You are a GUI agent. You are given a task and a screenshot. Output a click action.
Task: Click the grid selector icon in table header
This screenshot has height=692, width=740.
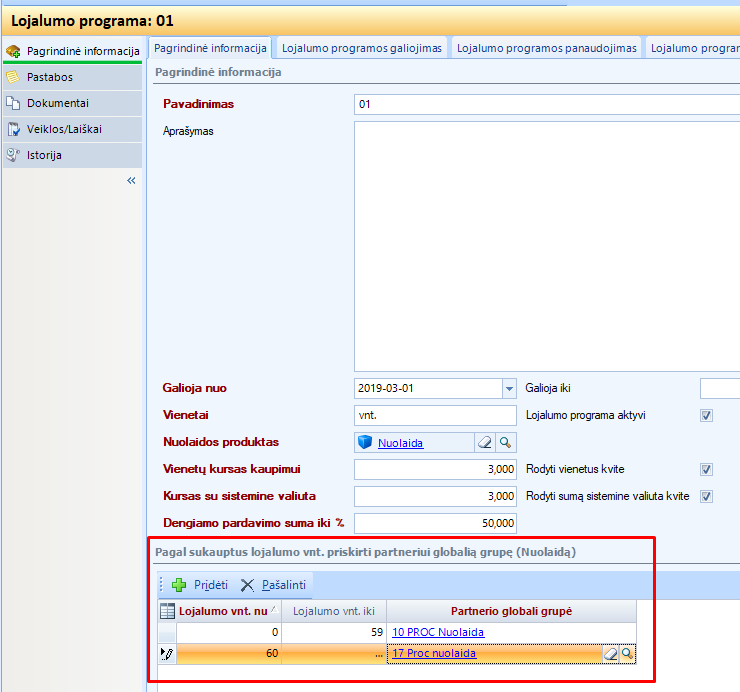(x=167, y=612)
